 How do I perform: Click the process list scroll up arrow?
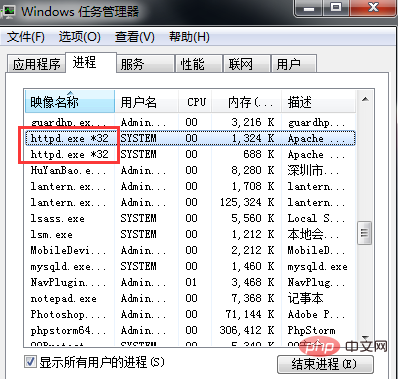(365, 99)
